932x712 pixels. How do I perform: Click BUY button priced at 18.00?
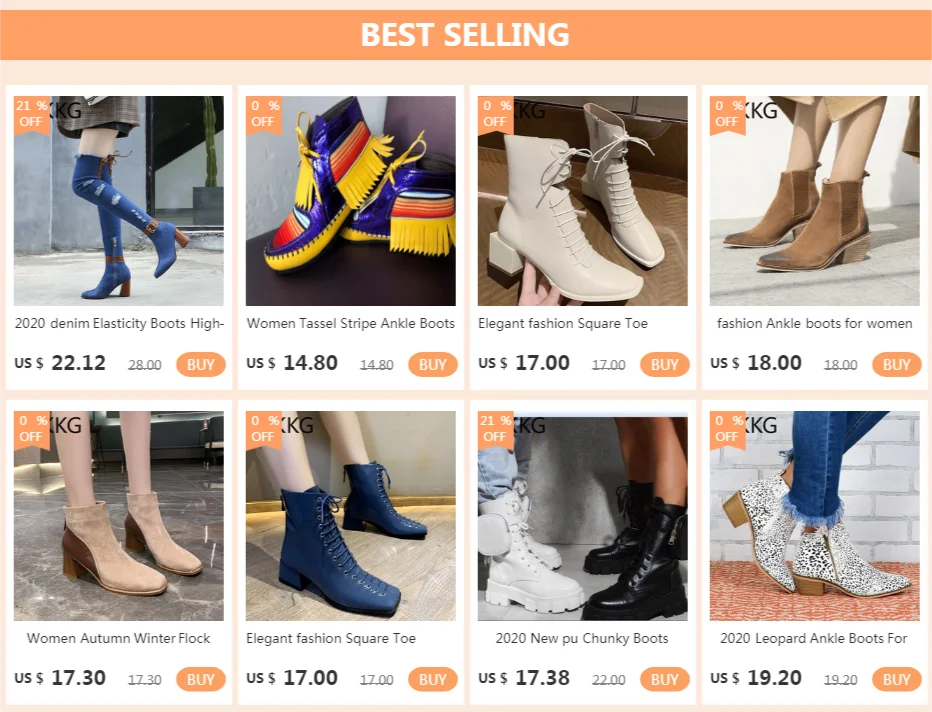pos(896,364)
